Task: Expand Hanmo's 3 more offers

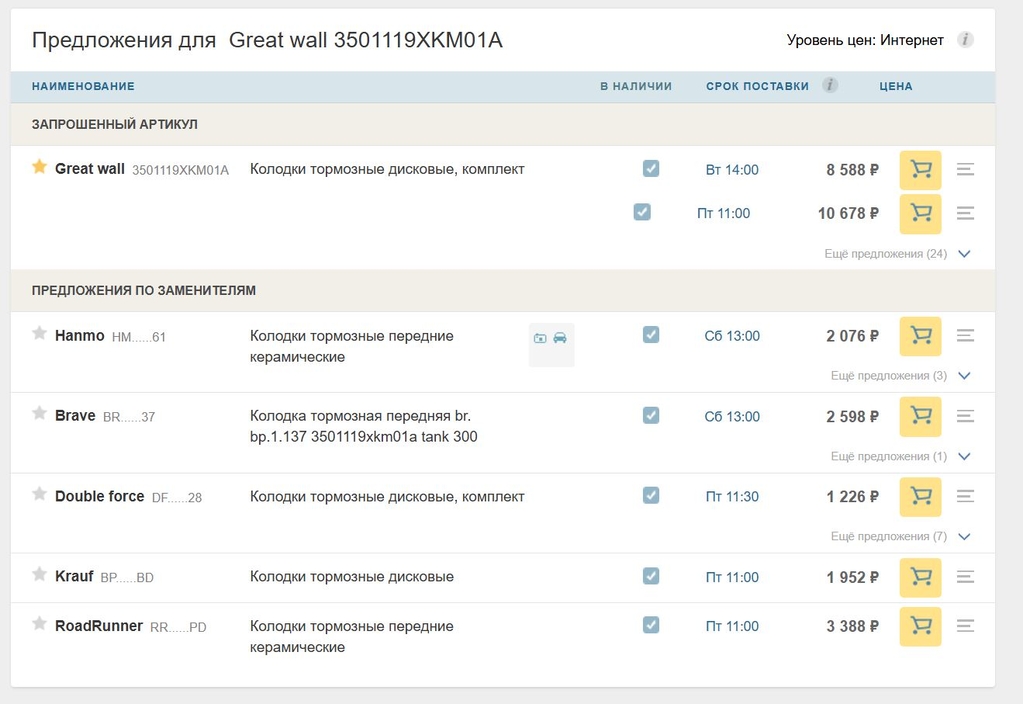Action: pos(900,376)
